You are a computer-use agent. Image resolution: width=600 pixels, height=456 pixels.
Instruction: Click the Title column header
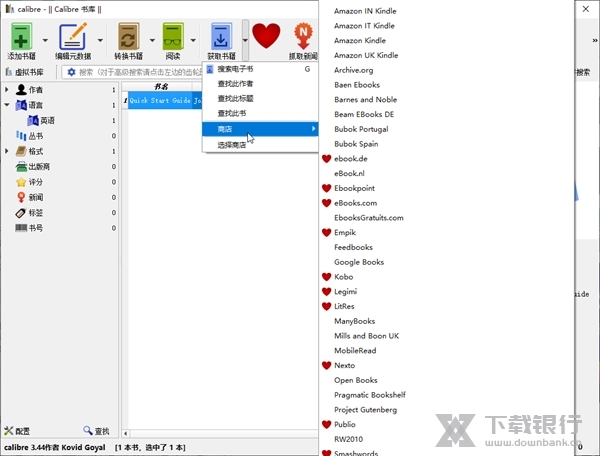point(161,86)
